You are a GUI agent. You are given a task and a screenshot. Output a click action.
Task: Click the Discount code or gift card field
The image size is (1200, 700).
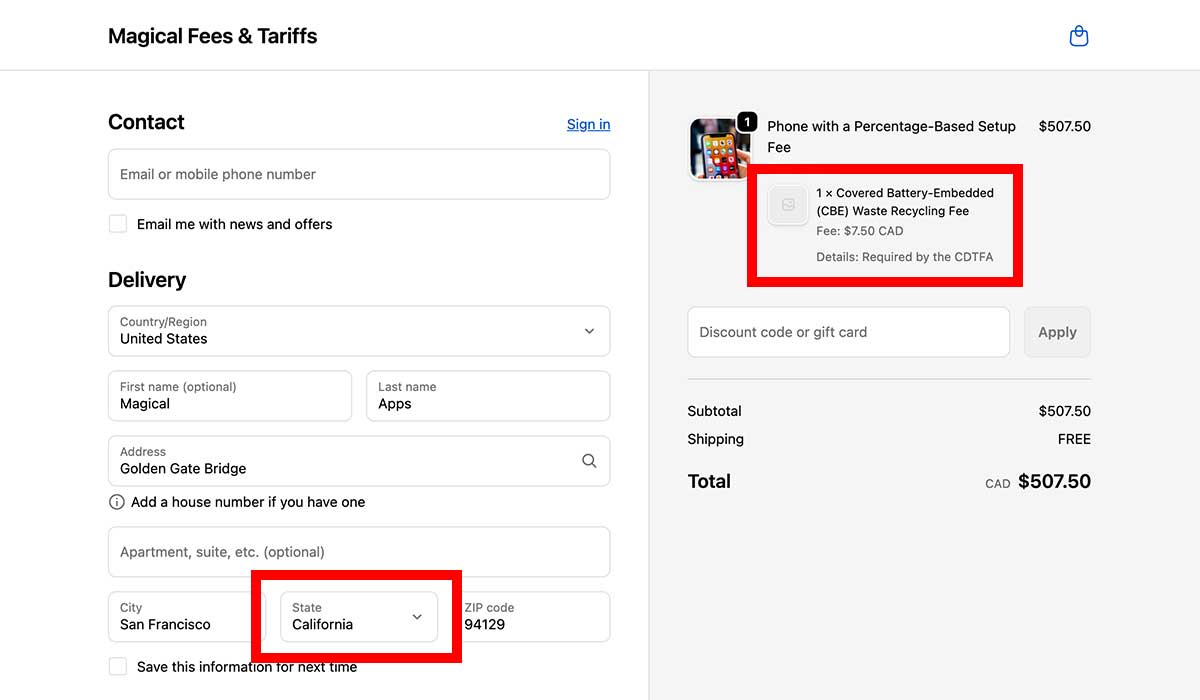(848, 331)
